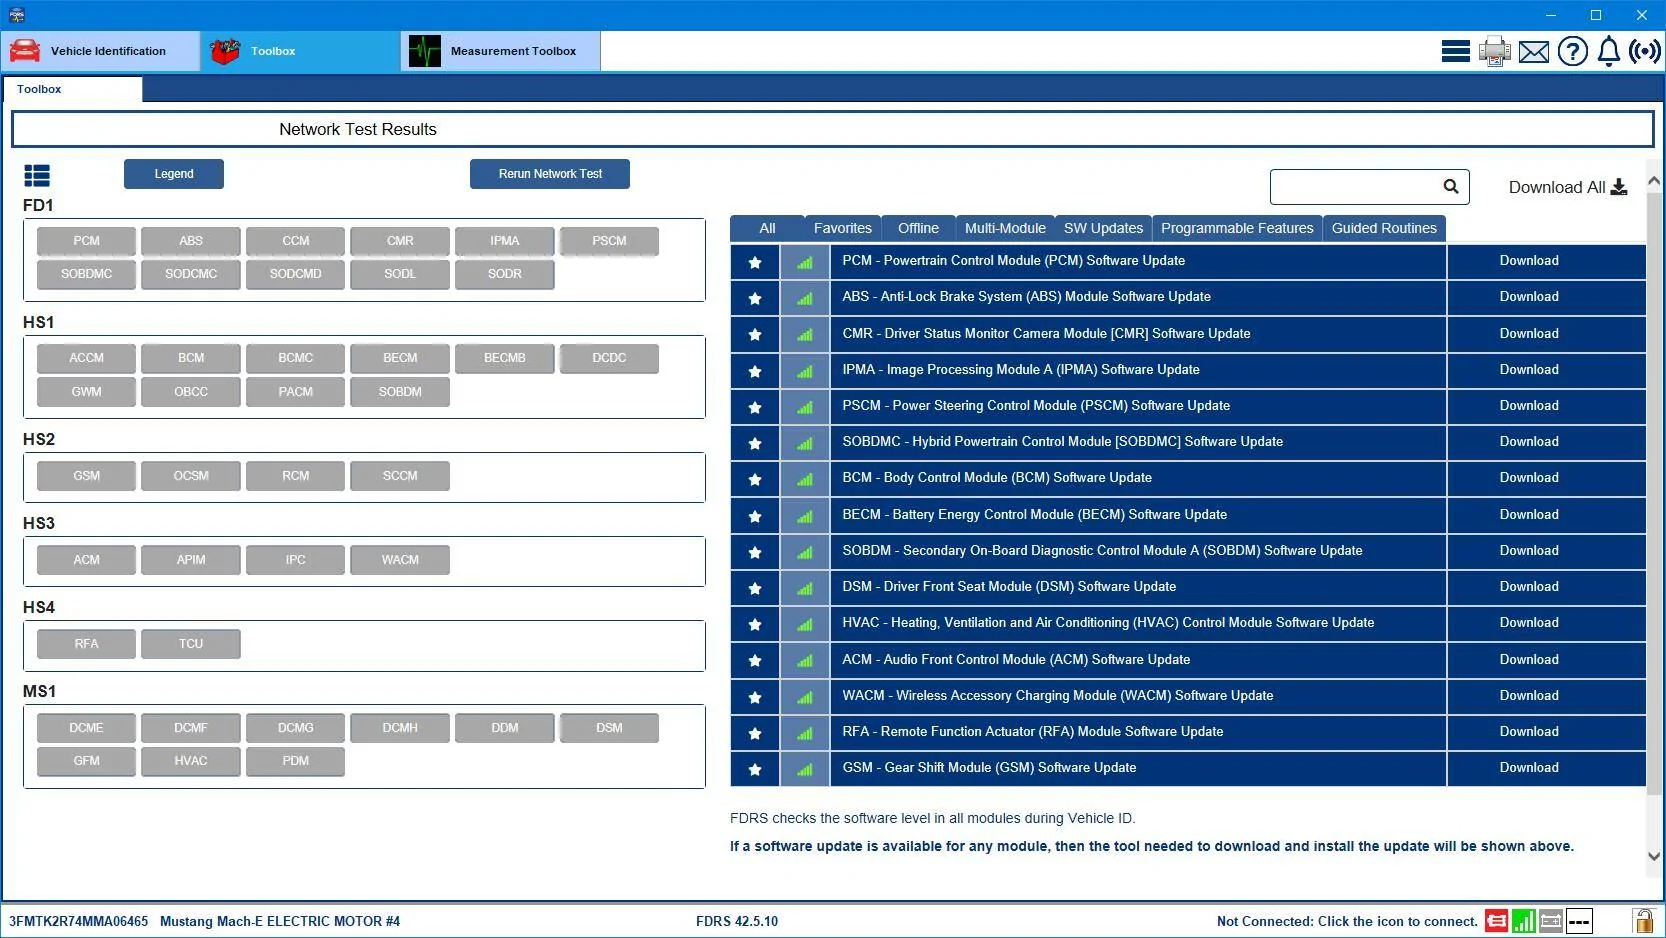Toggle favorite star for PCM Software Update
1666x938 pixels.
(755, 262)
